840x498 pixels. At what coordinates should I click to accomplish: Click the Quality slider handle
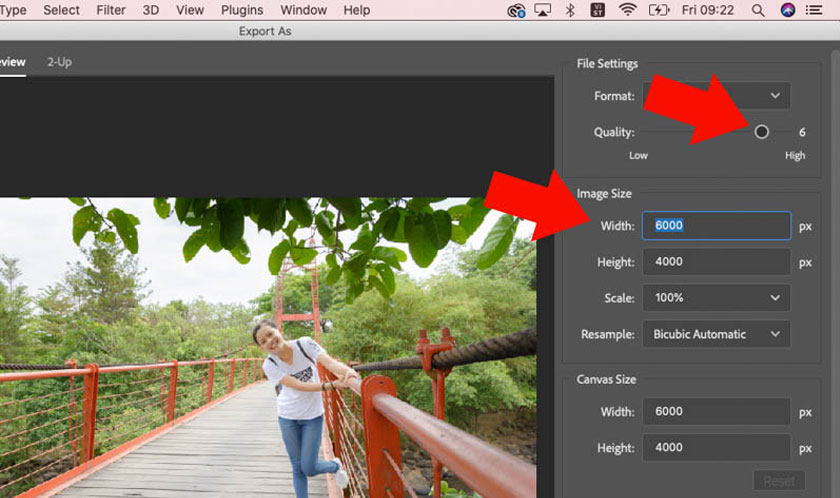[x=761, y=132]
